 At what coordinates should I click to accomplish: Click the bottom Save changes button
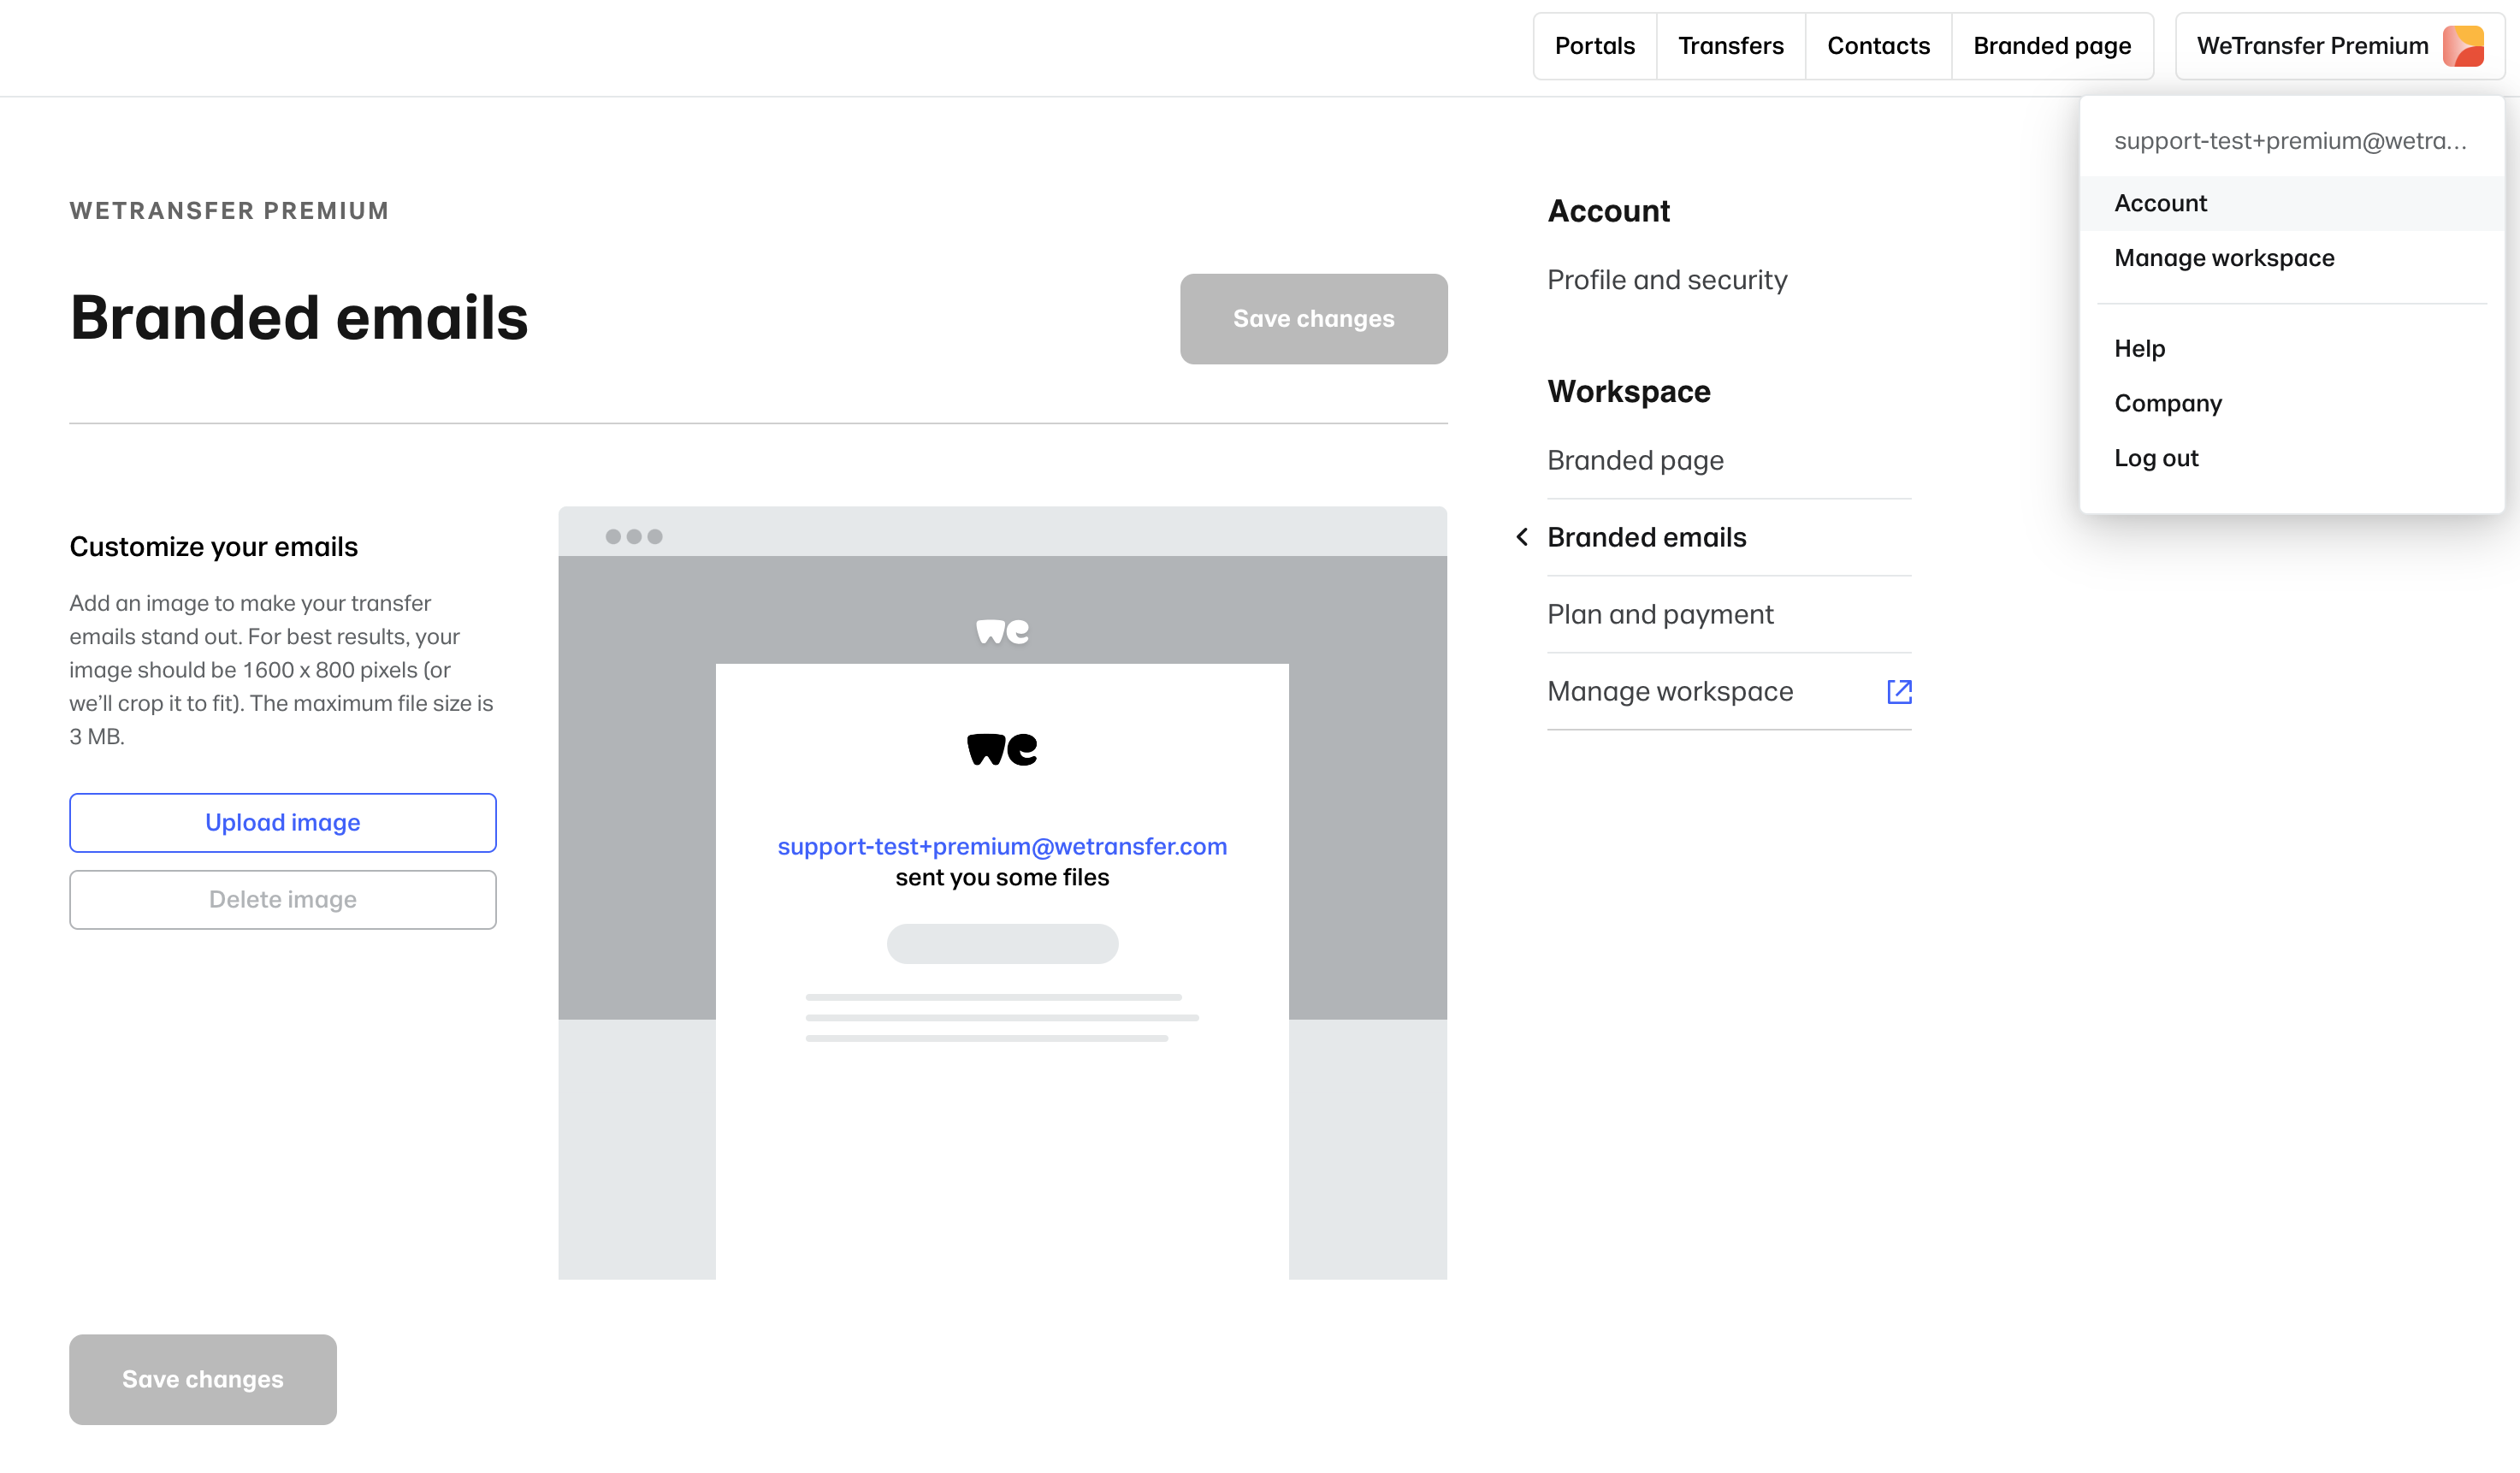pyautogui.click(x=203, y=1380)
